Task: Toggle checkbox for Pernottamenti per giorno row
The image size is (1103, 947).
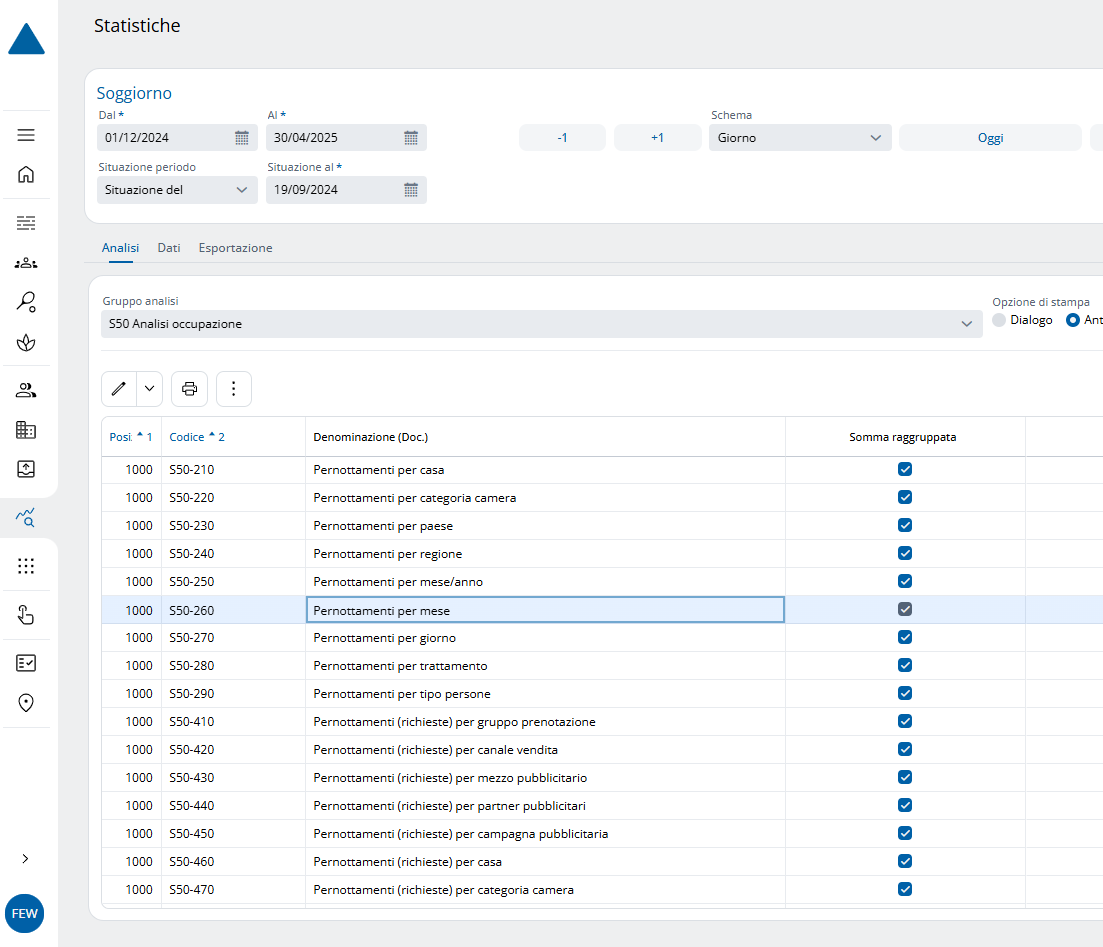Action: (x=905, y=637)
